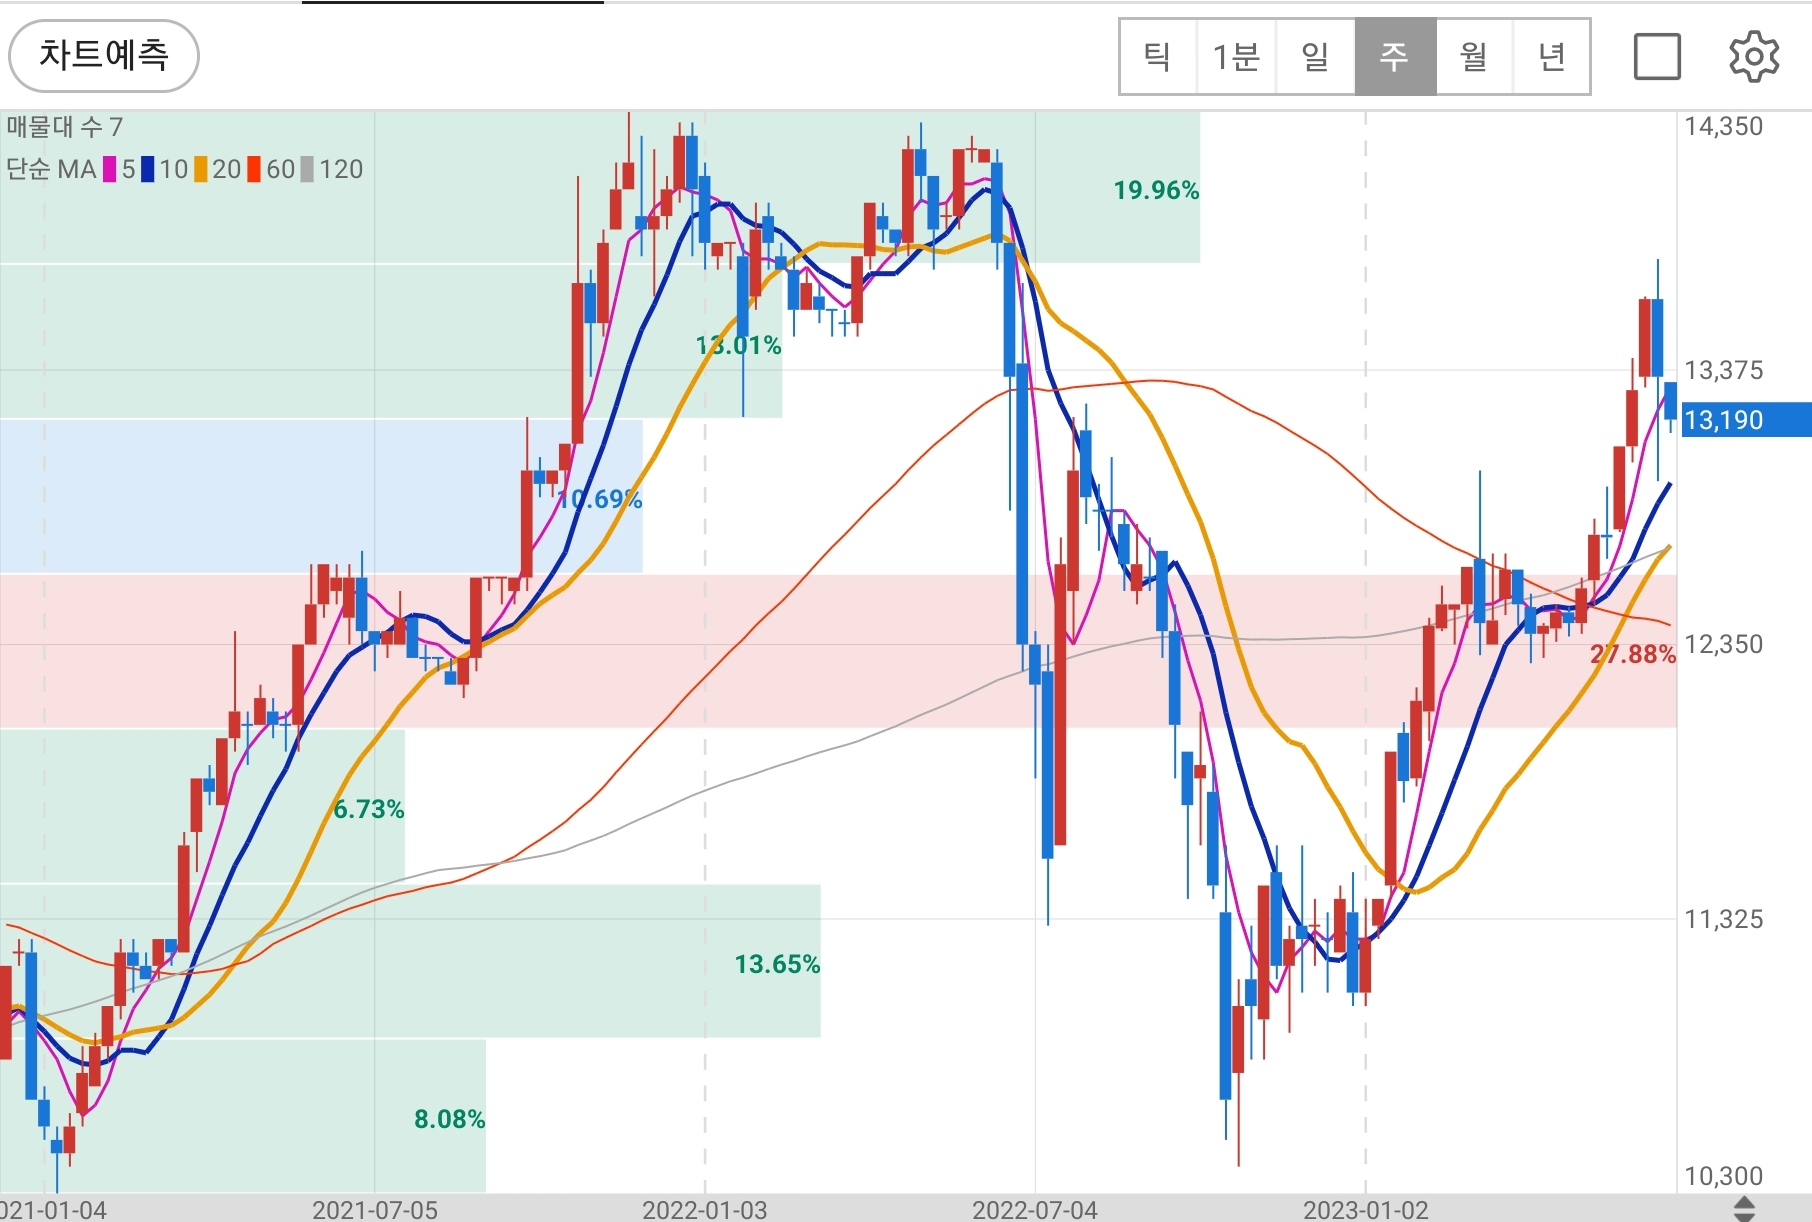Click the 2023-01-02 date axis label
This screenshot has height=1222, width=1812.
(1366, 1210)
